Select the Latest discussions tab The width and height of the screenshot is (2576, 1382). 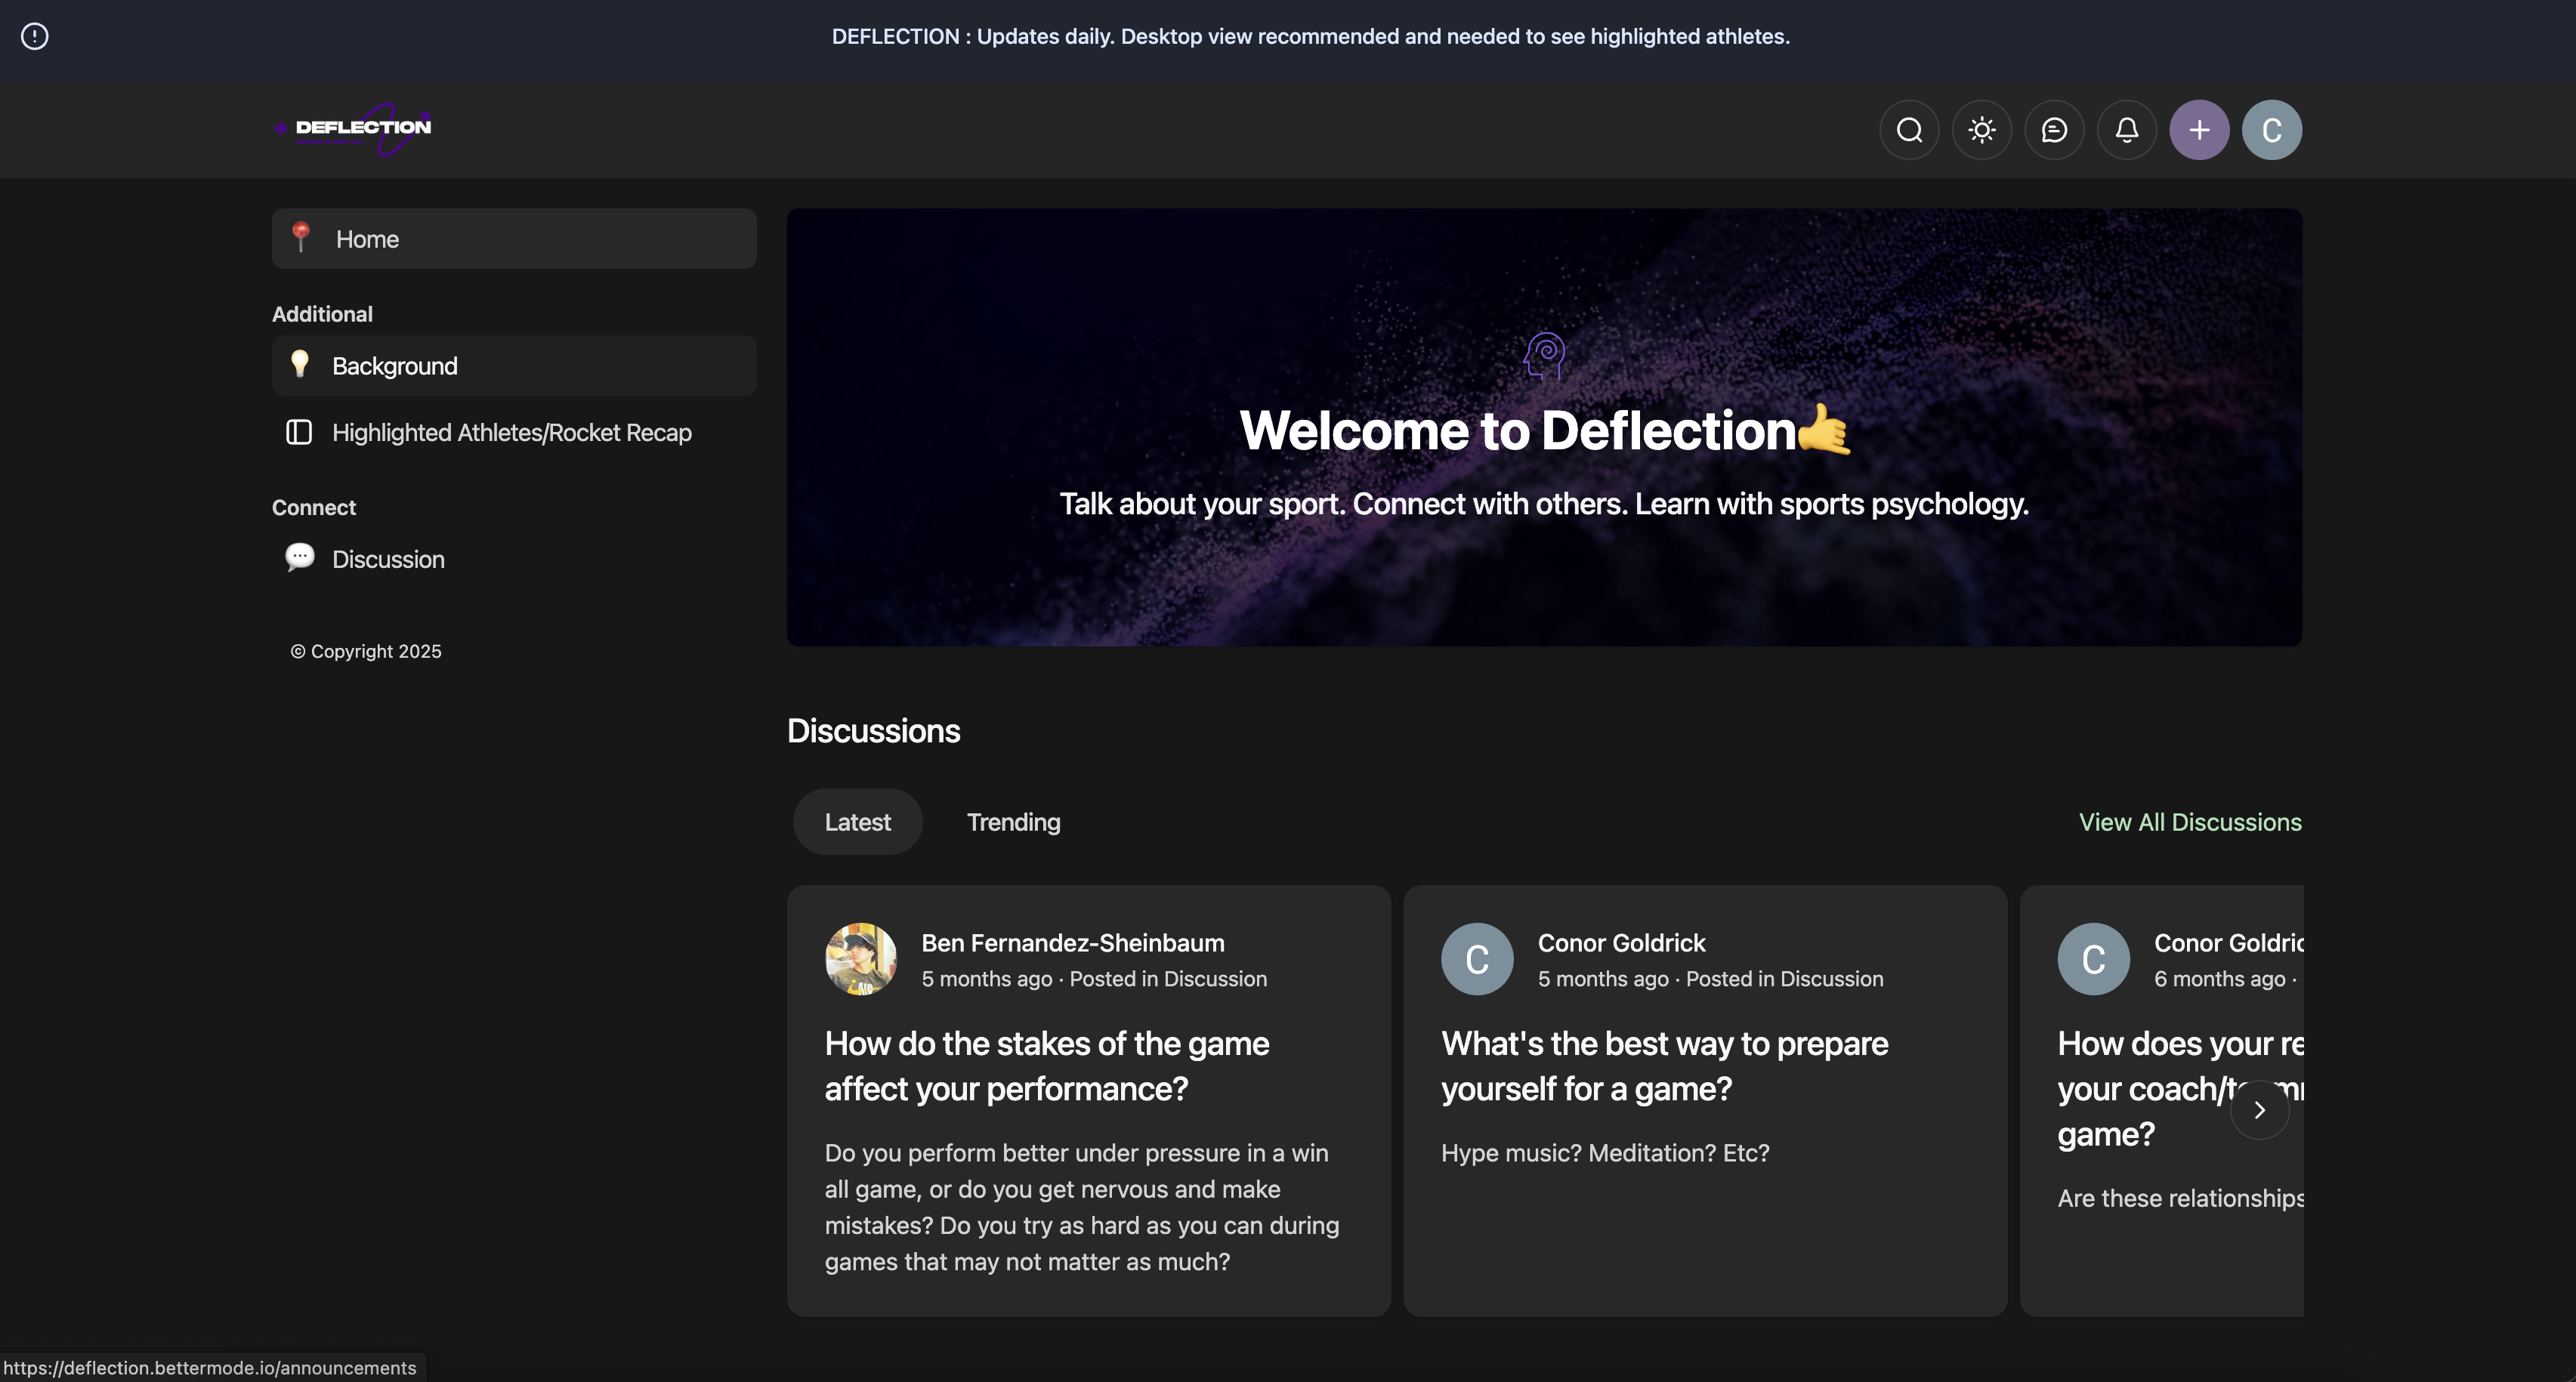(857, 822)
